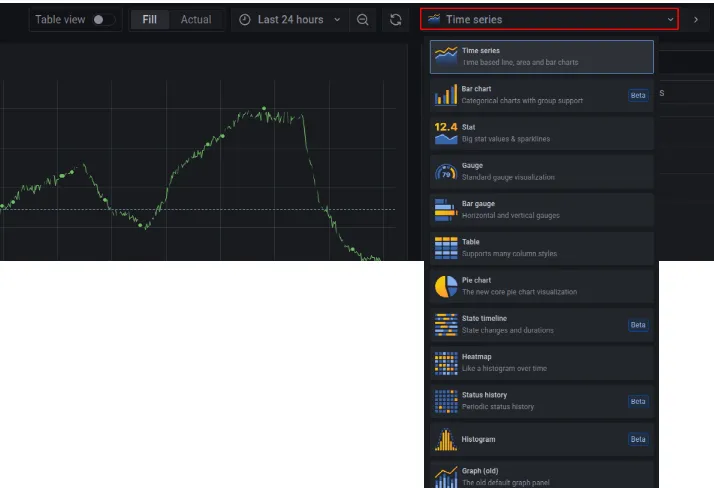Click 'Like a histogram over time' description
Viewport: 714px width, 488px height.
pos(505,368)
